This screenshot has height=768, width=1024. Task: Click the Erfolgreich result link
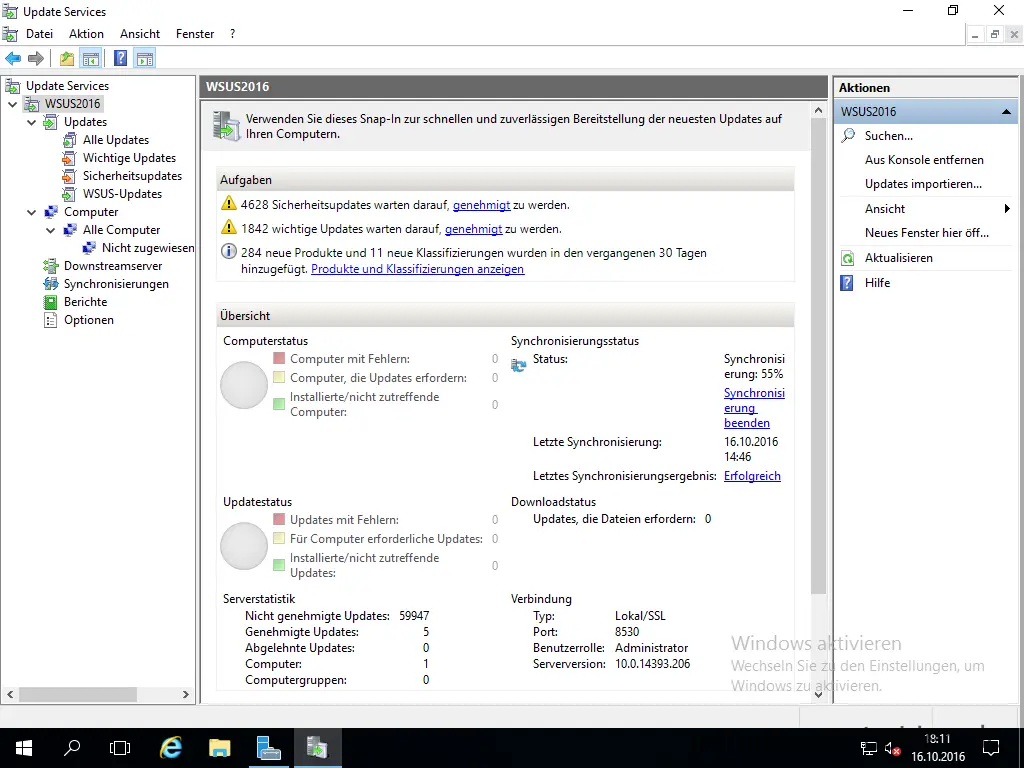752,476
